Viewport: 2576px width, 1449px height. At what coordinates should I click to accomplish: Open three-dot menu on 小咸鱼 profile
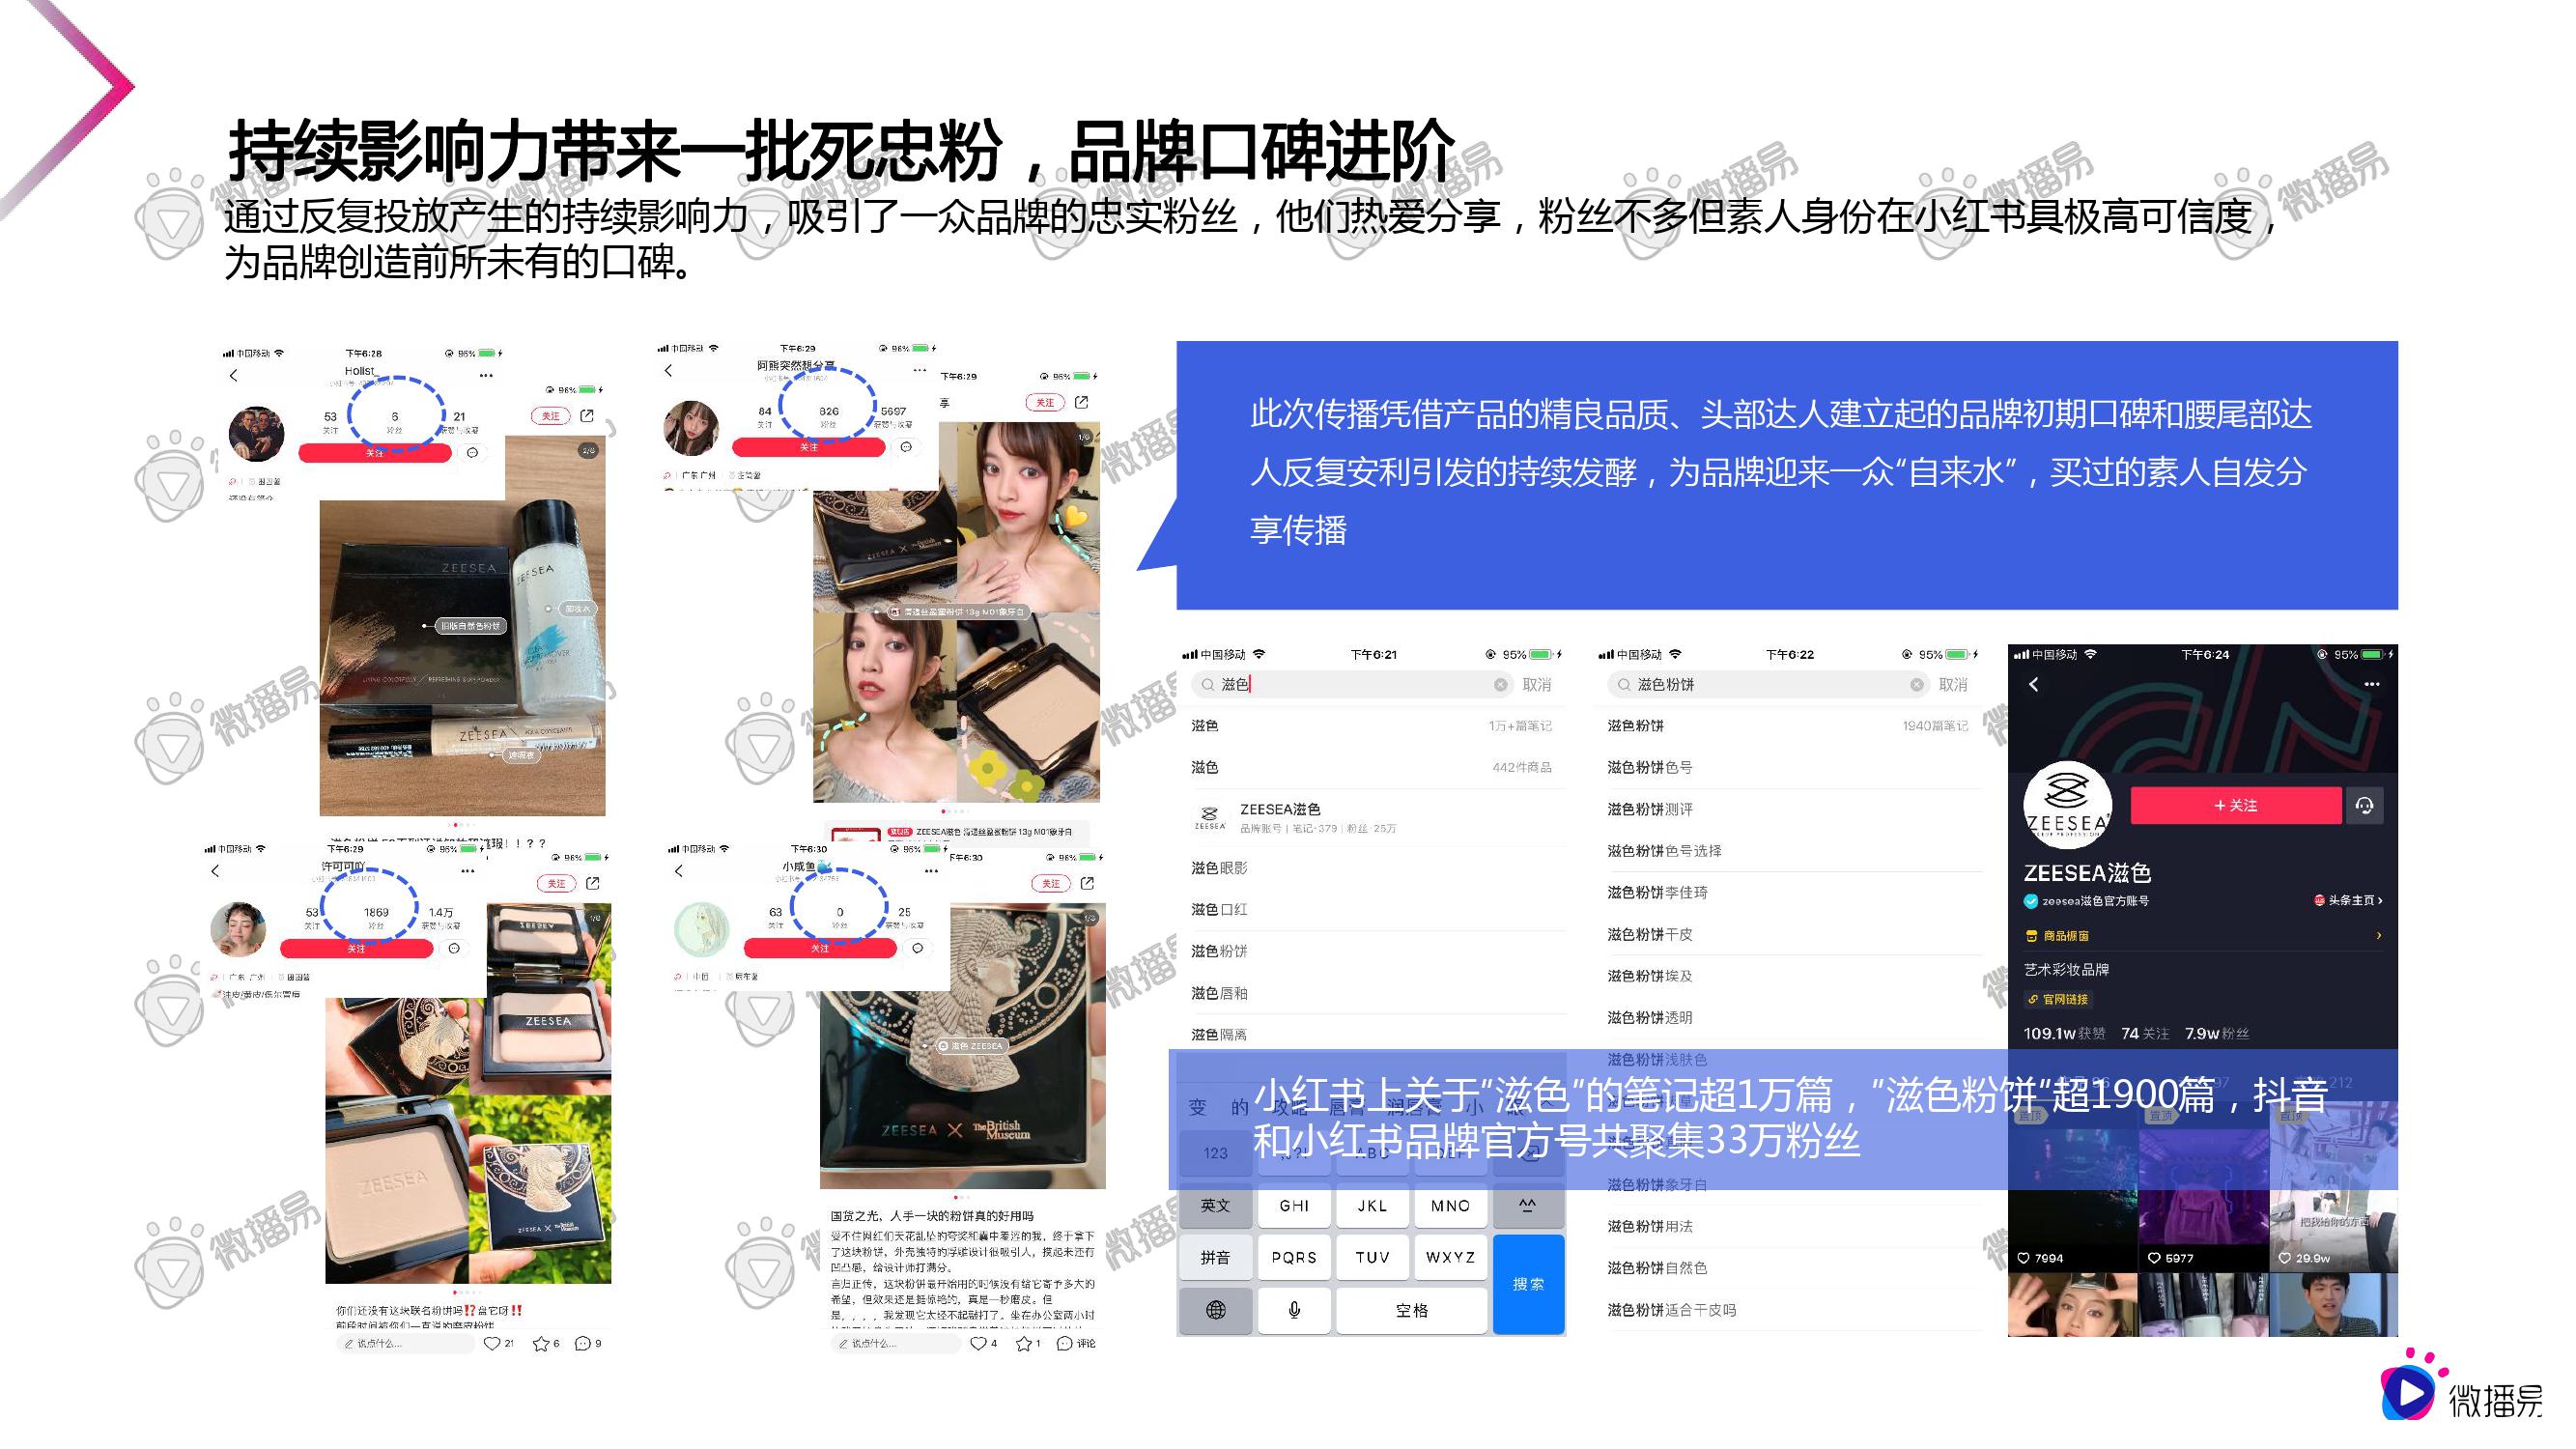pos(931,871)
